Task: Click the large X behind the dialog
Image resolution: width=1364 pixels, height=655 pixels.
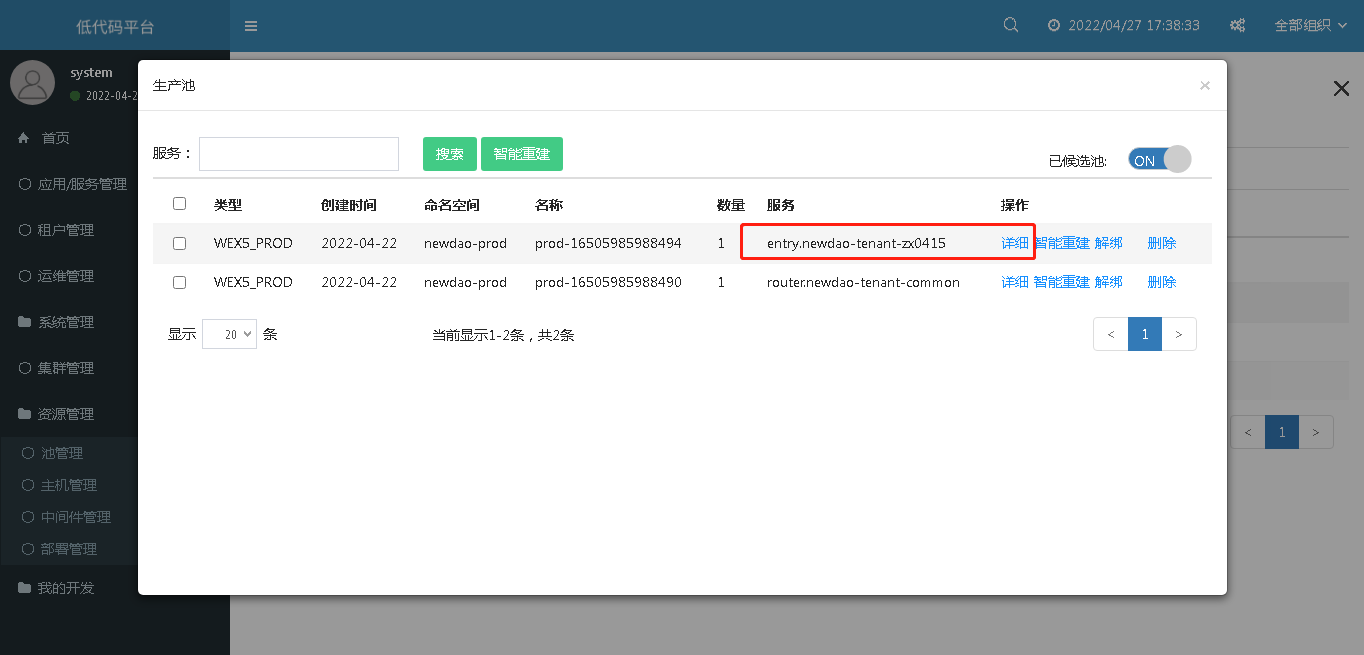Action: point(1341,89)
